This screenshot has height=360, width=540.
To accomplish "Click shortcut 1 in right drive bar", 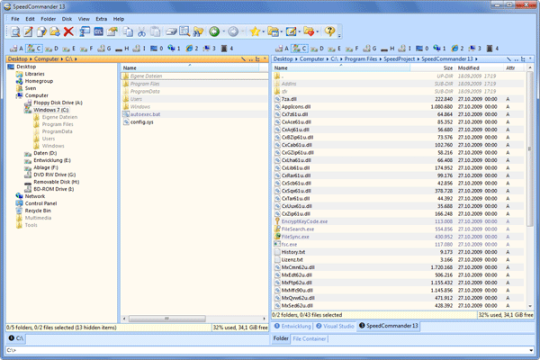I will pos(440,49).
